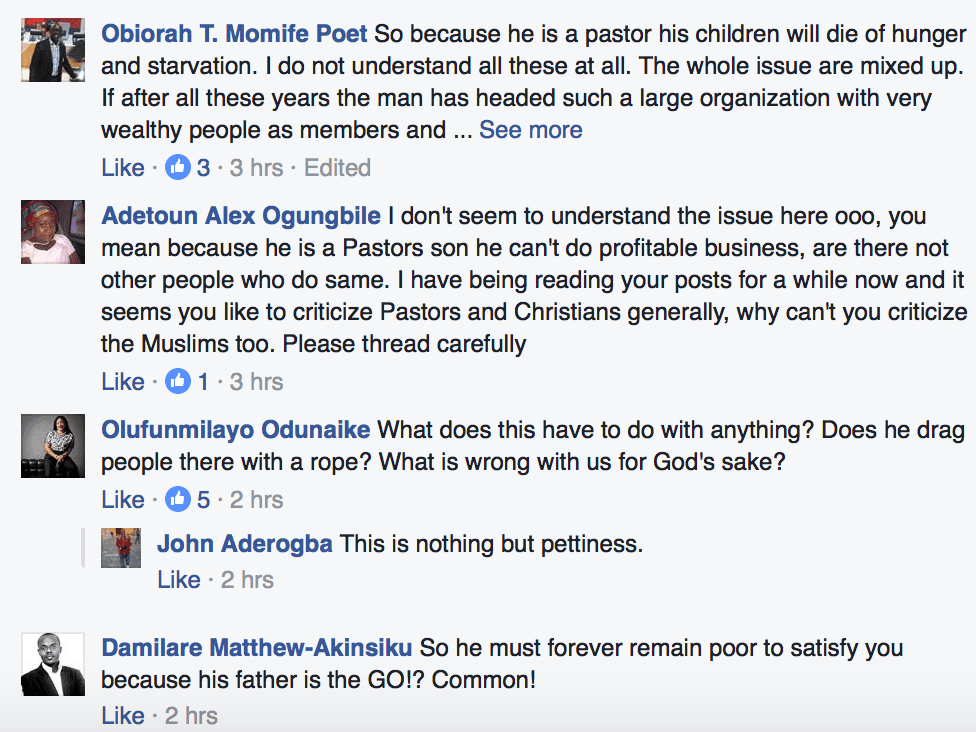Visit Adetoun Alex Ogungbile's profile name link

[x=241, y=216]
